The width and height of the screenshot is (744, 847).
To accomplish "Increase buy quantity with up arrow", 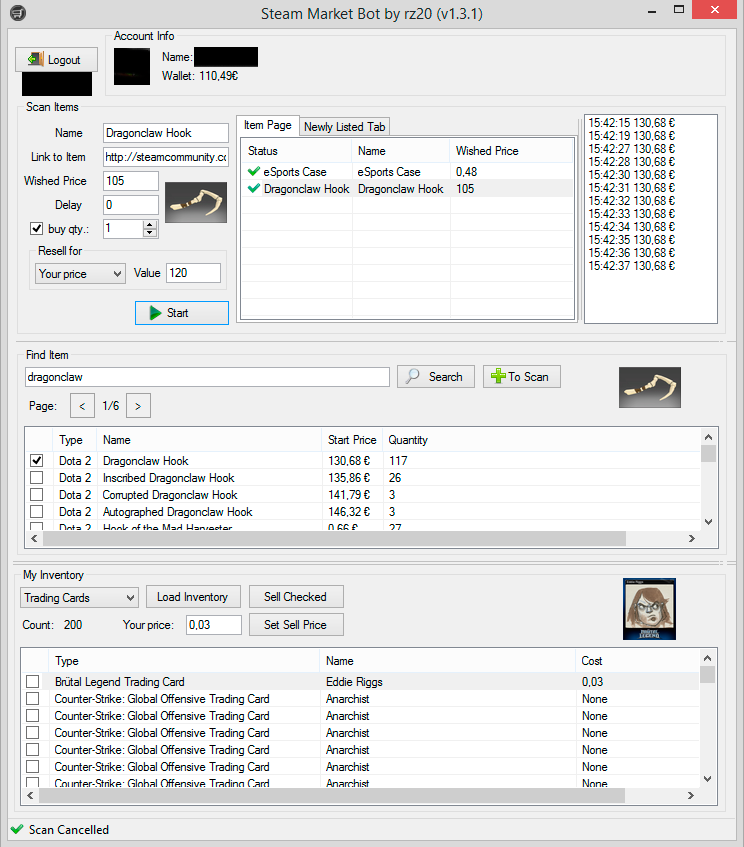I will (x=150, y=224).
